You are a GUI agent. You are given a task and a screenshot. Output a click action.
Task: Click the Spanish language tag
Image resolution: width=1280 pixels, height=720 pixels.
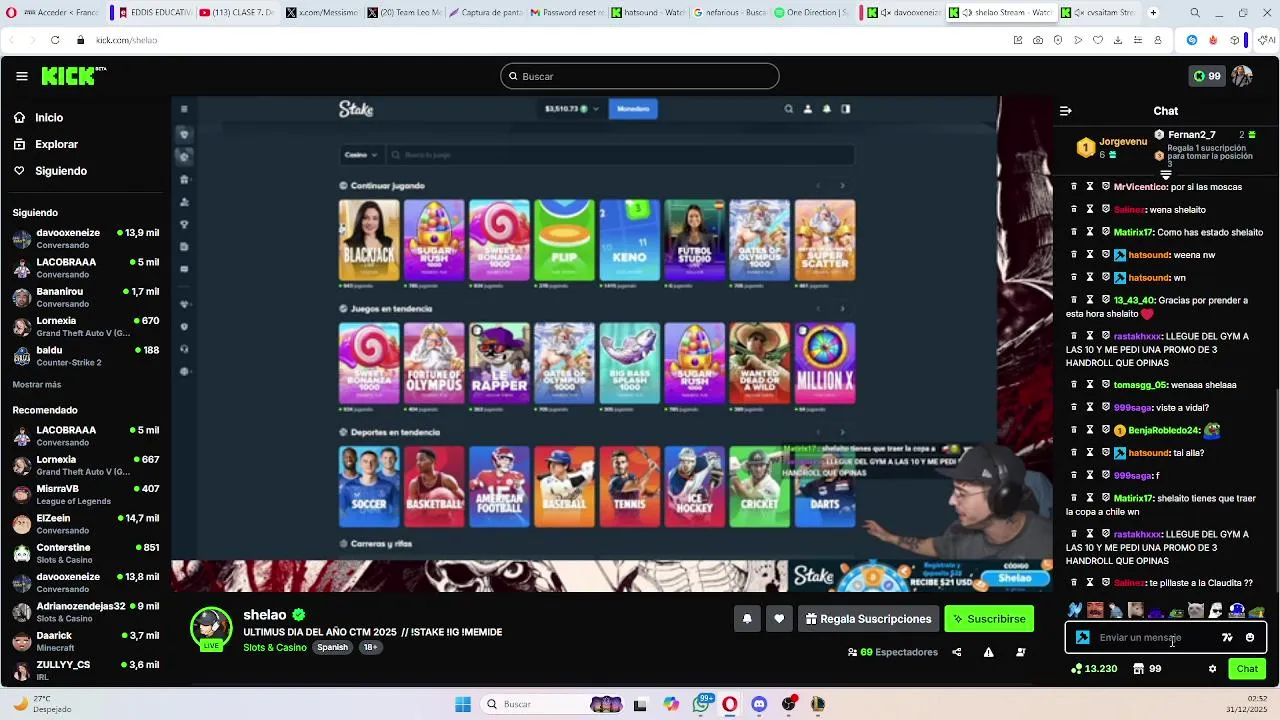coord(332,648)
